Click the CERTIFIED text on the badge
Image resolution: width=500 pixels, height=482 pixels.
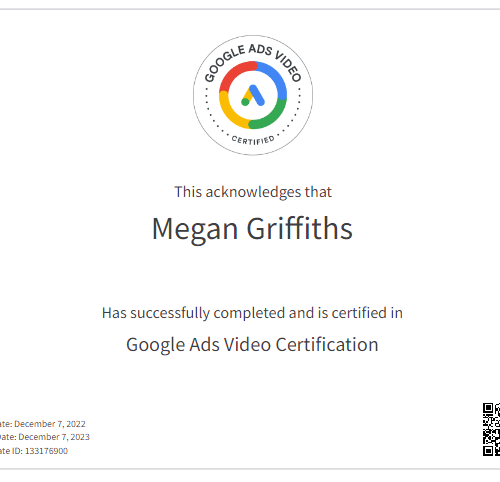[253, 140]
